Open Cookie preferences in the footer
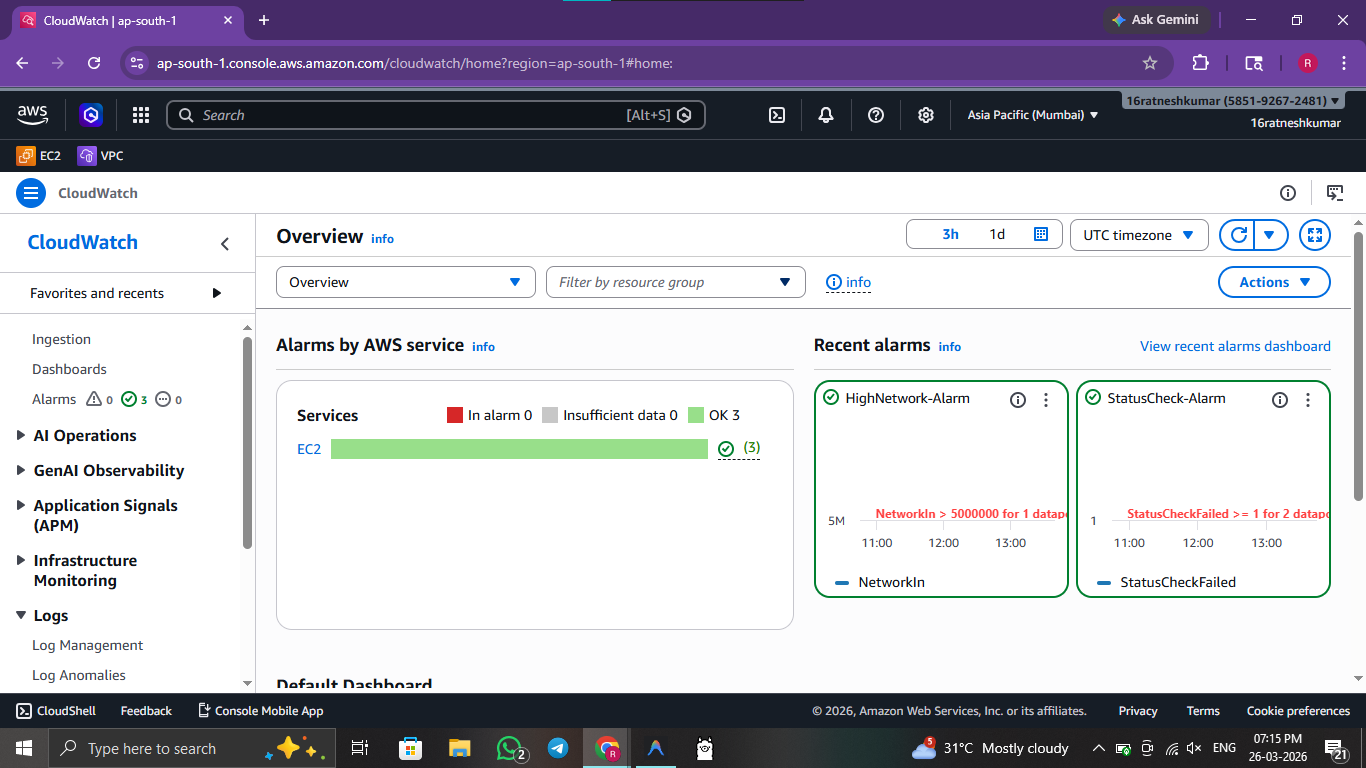Viewport: 1366px width, 768px height. point(1298,711)
